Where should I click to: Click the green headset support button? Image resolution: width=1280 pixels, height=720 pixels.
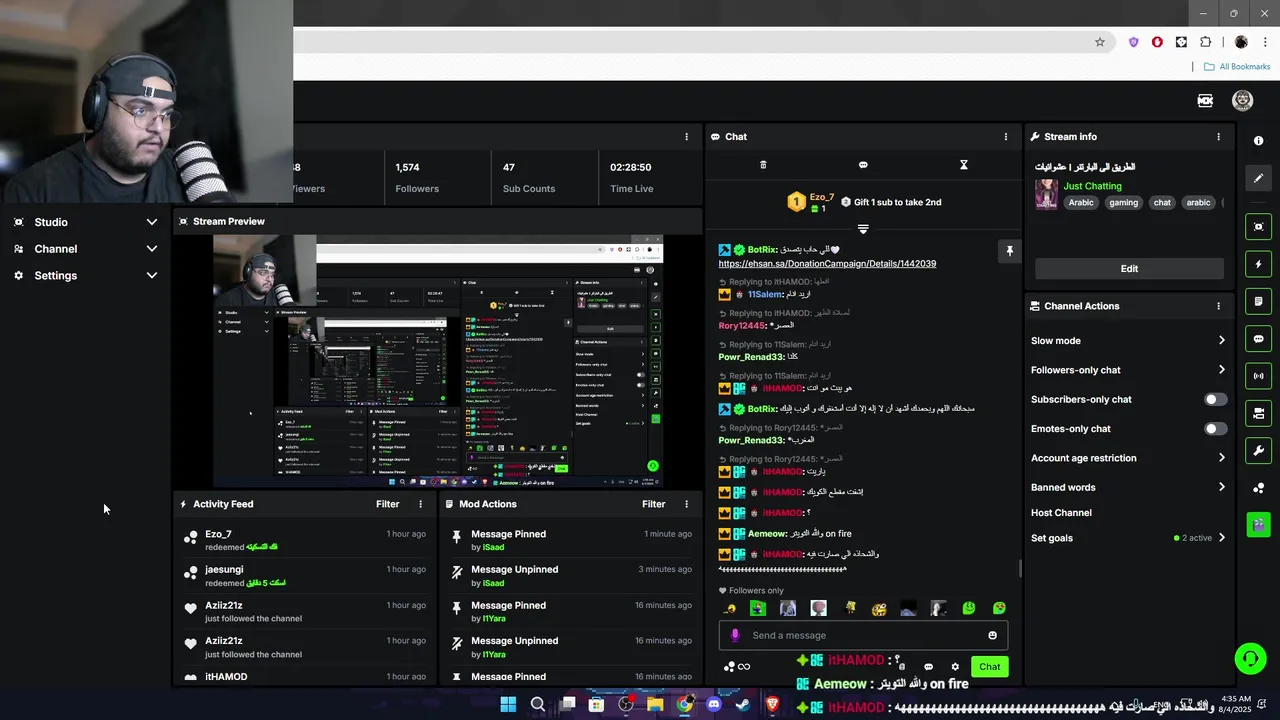point(1250,658)
